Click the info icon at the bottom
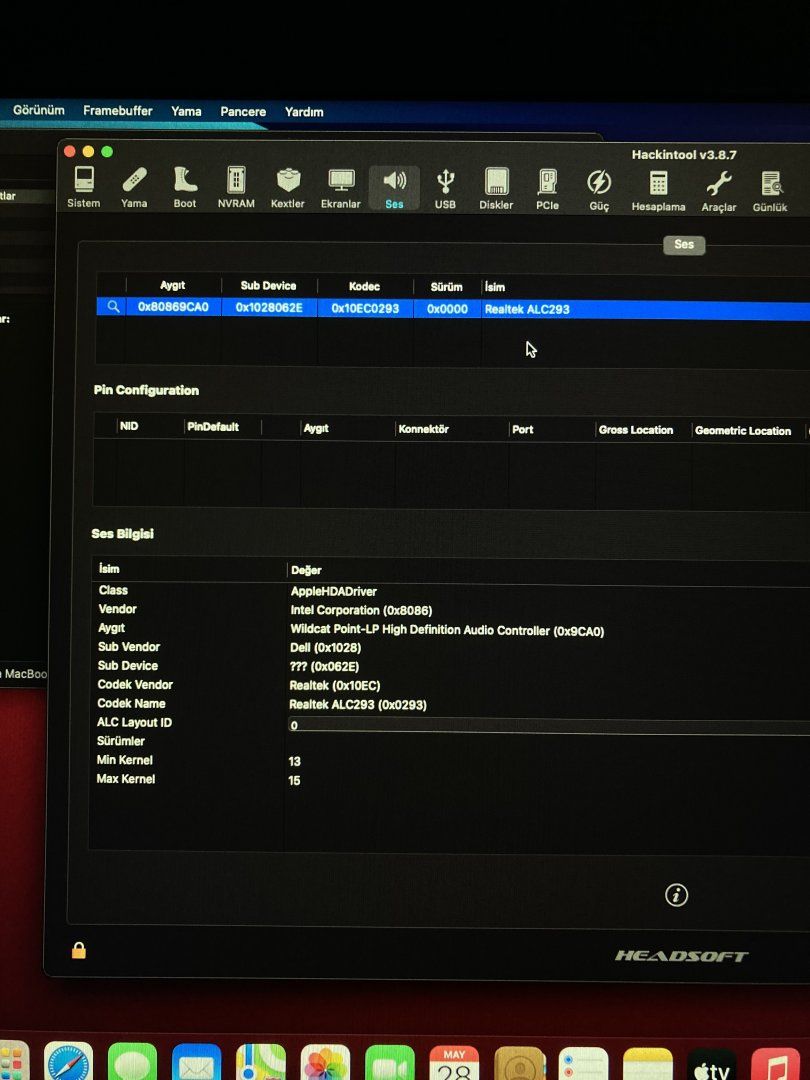This screenshot has width=810, height=1080. pyautogui.click(x=676, y=895)
